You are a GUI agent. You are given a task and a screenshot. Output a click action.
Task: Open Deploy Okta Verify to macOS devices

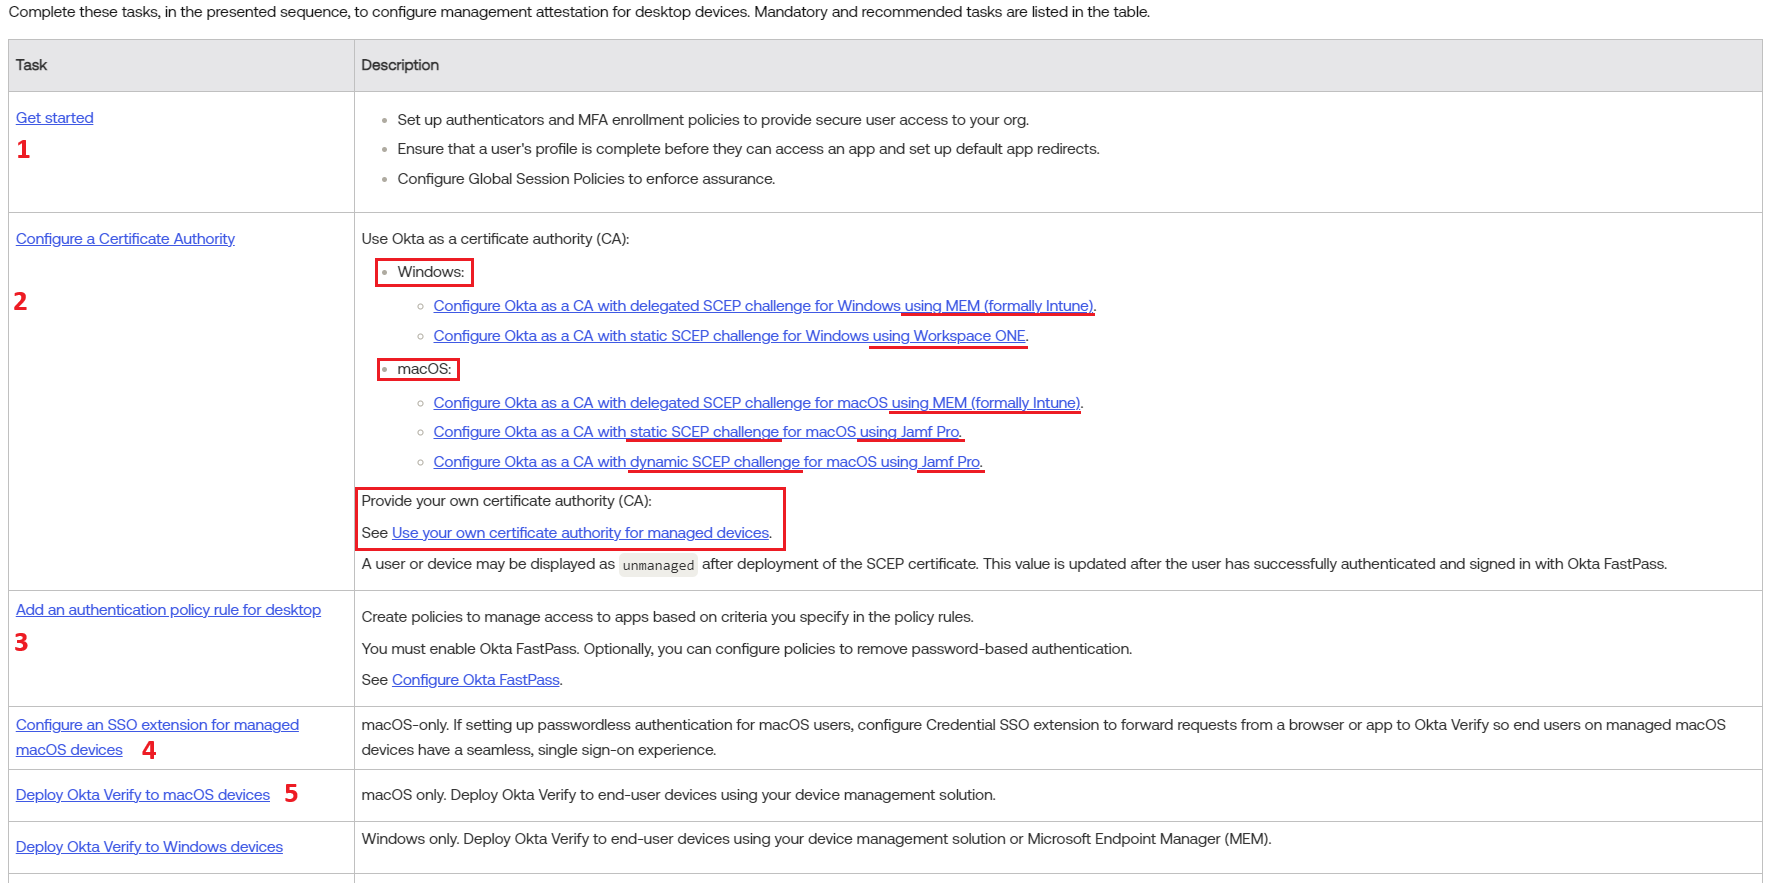pos(143,795)
